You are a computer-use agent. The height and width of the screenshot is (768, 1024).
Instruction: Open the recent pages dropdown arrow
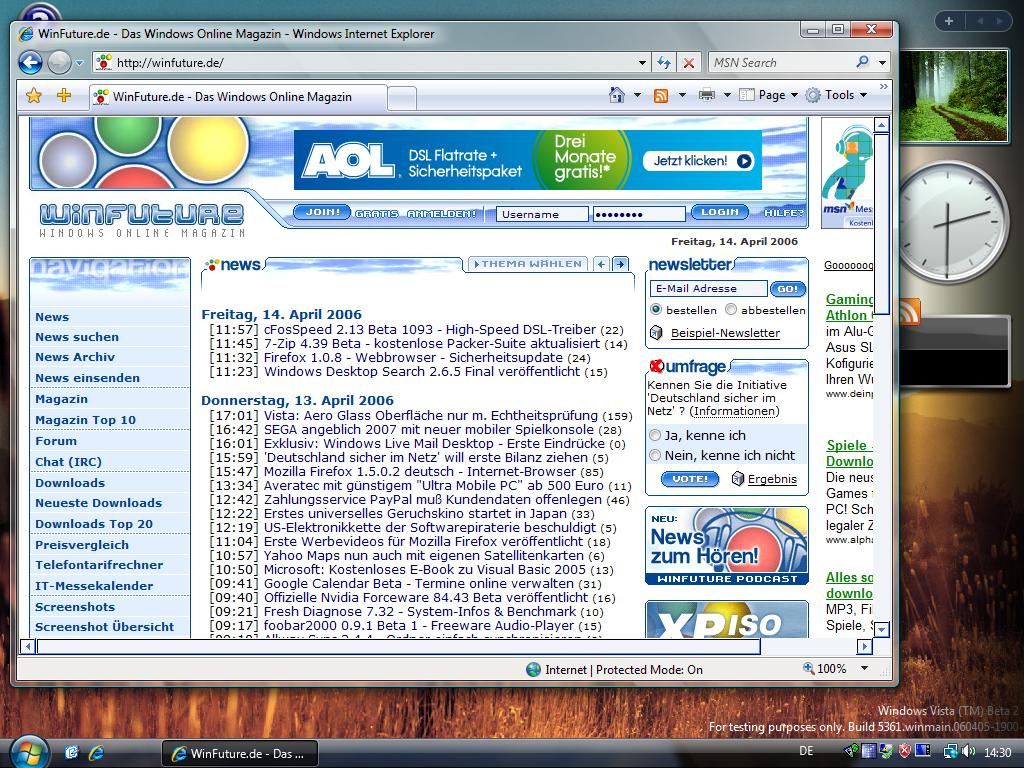[x=80, y=63]
